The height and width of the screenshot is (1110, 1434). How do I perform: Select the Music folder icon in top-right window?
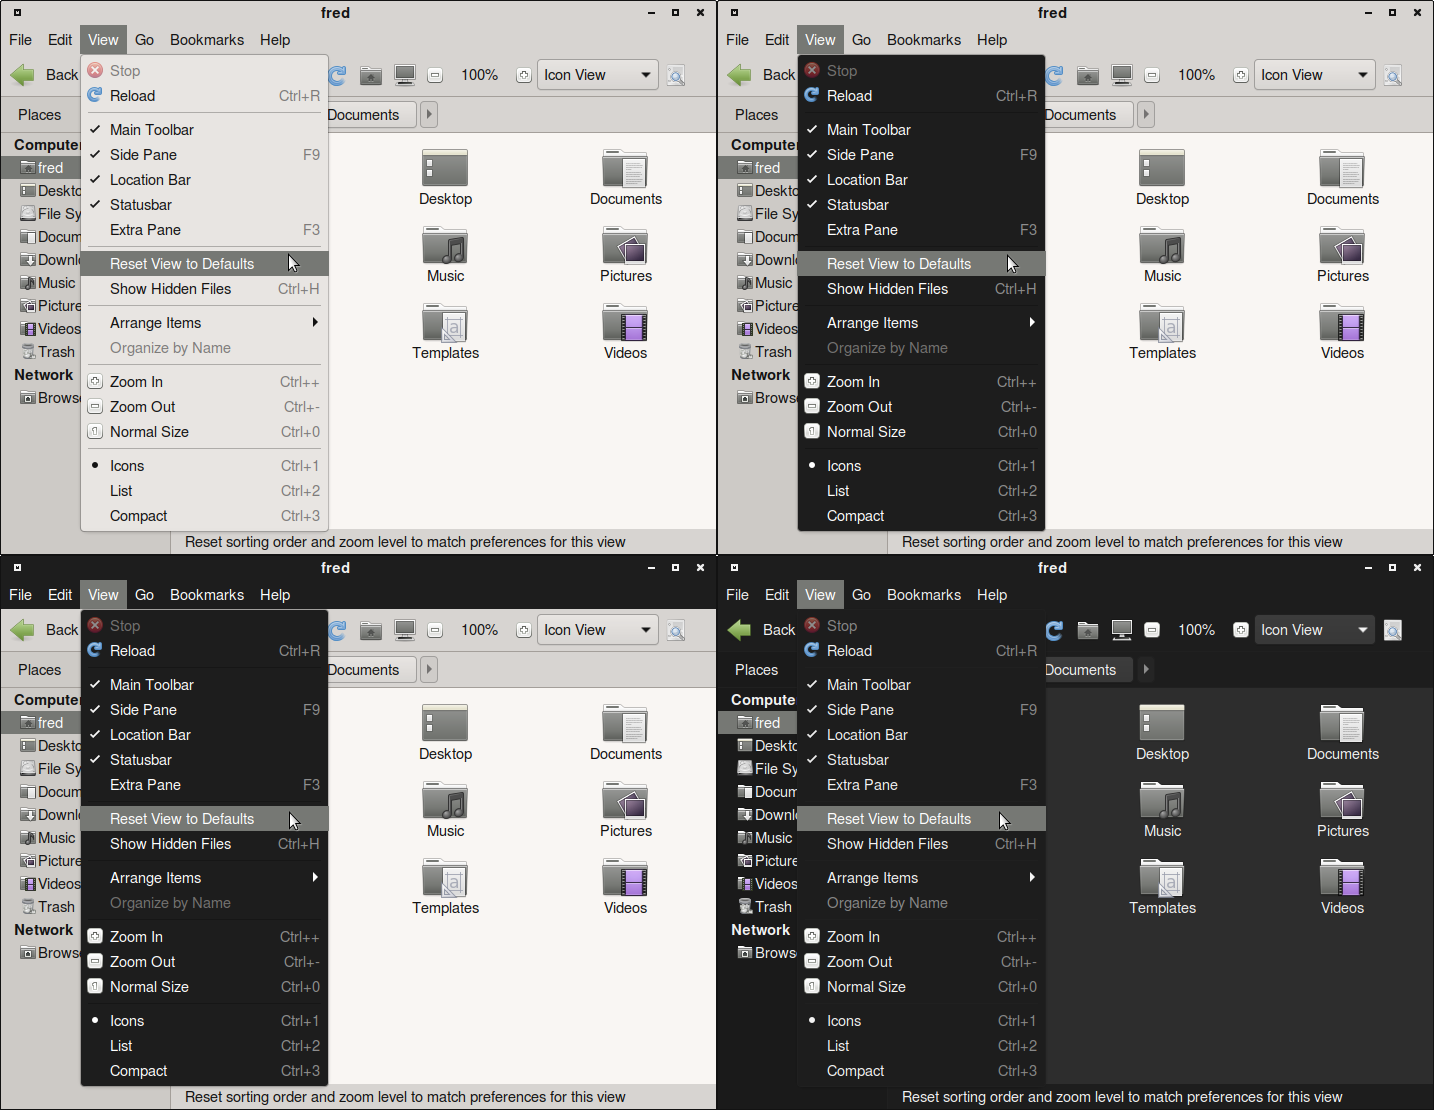1162,245
